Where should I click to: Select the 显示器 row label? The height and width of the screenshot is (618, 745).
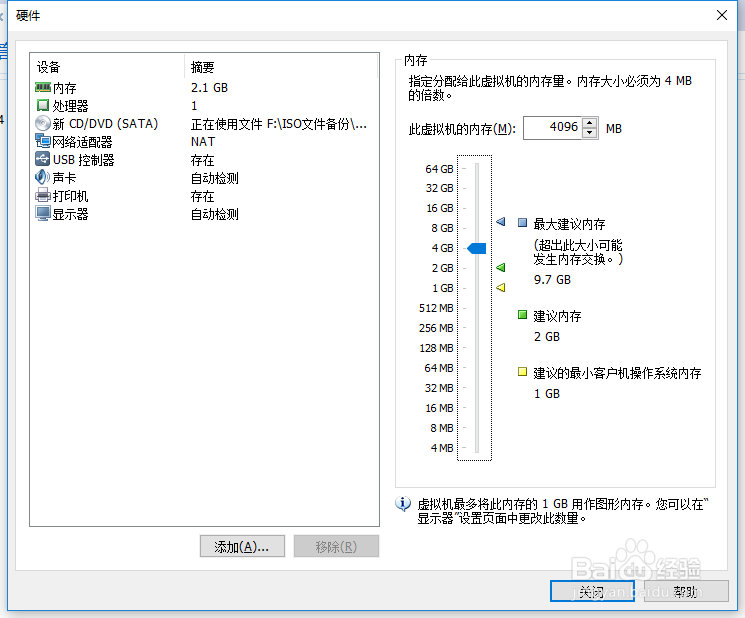[70, 214]
